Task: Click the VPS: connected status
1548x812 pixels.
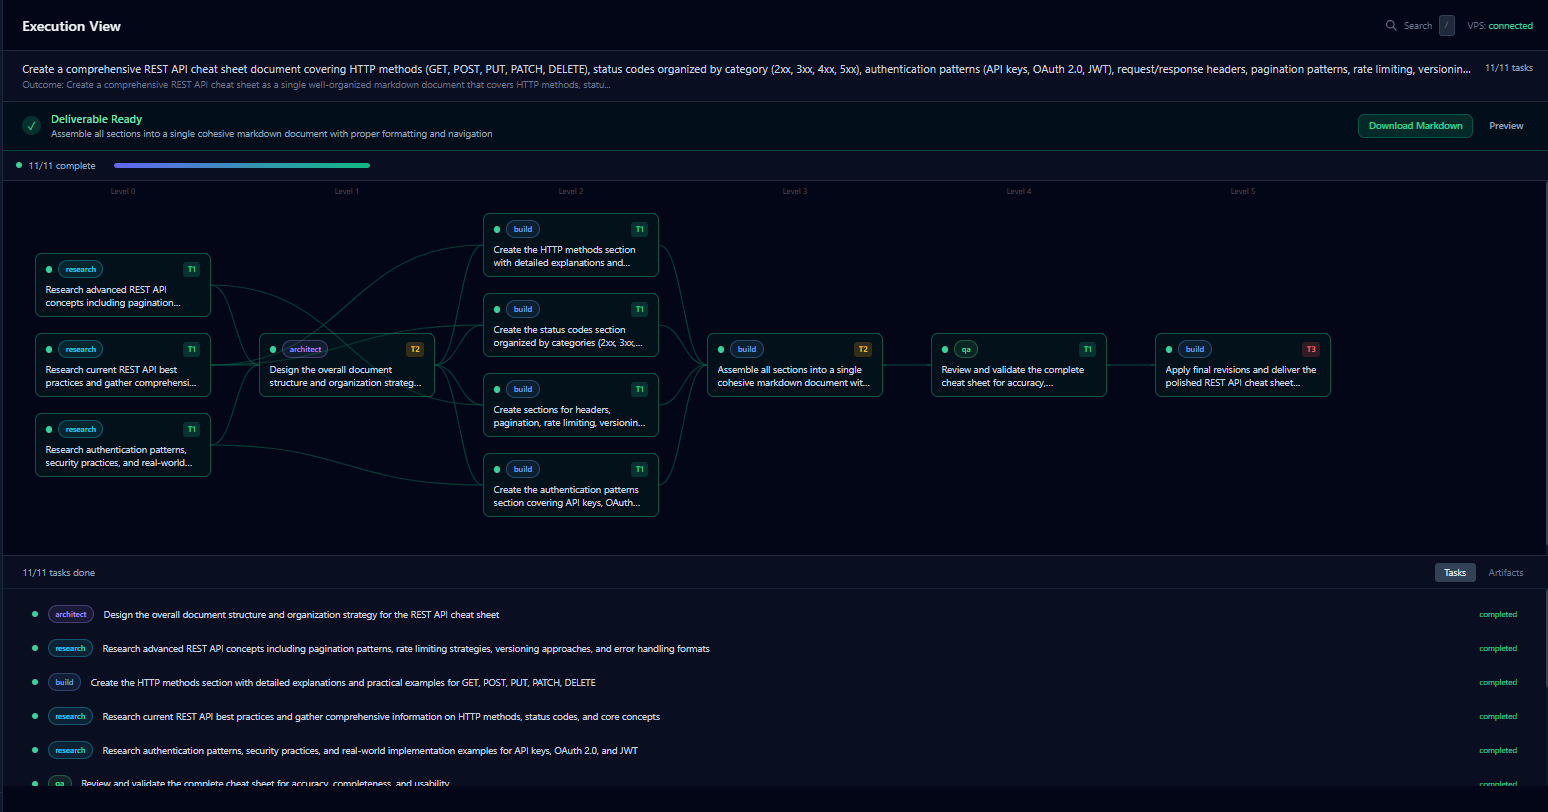Action: point(1500,26)
